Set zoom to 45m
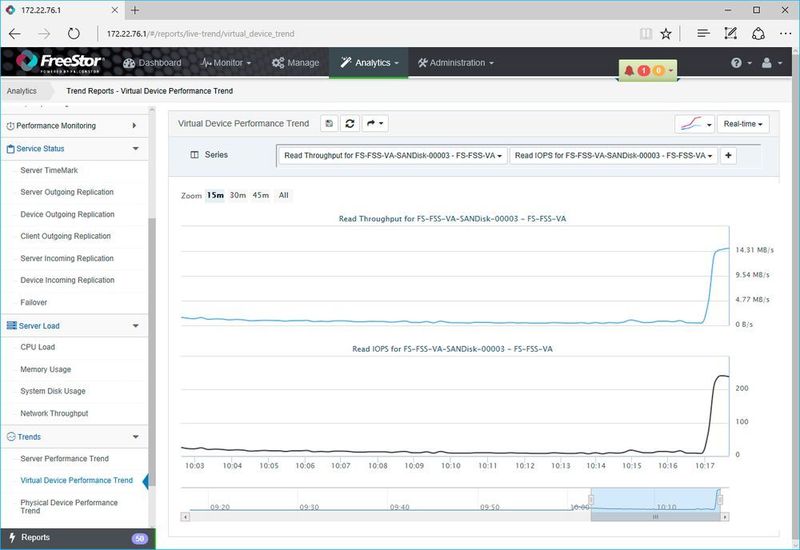 [261, 195]
